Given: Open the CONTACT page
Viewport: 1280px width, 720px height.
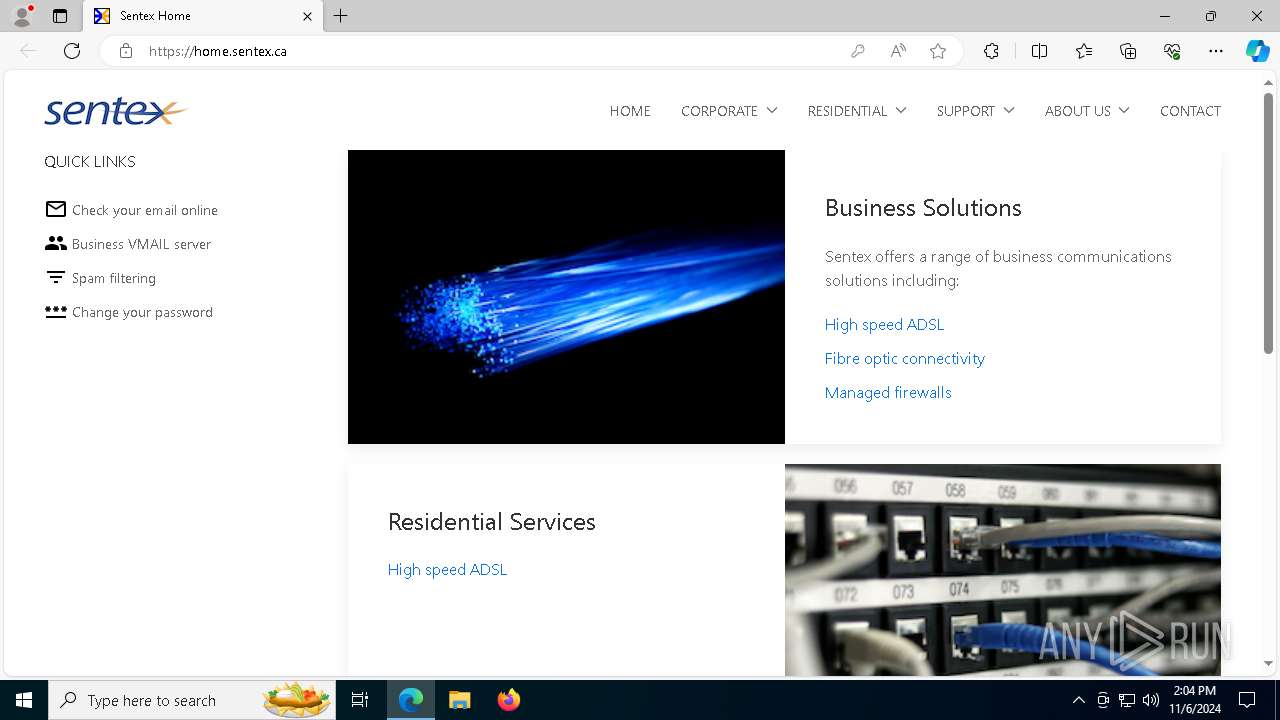Looking at the screenshot, I should pos(1190,111).
